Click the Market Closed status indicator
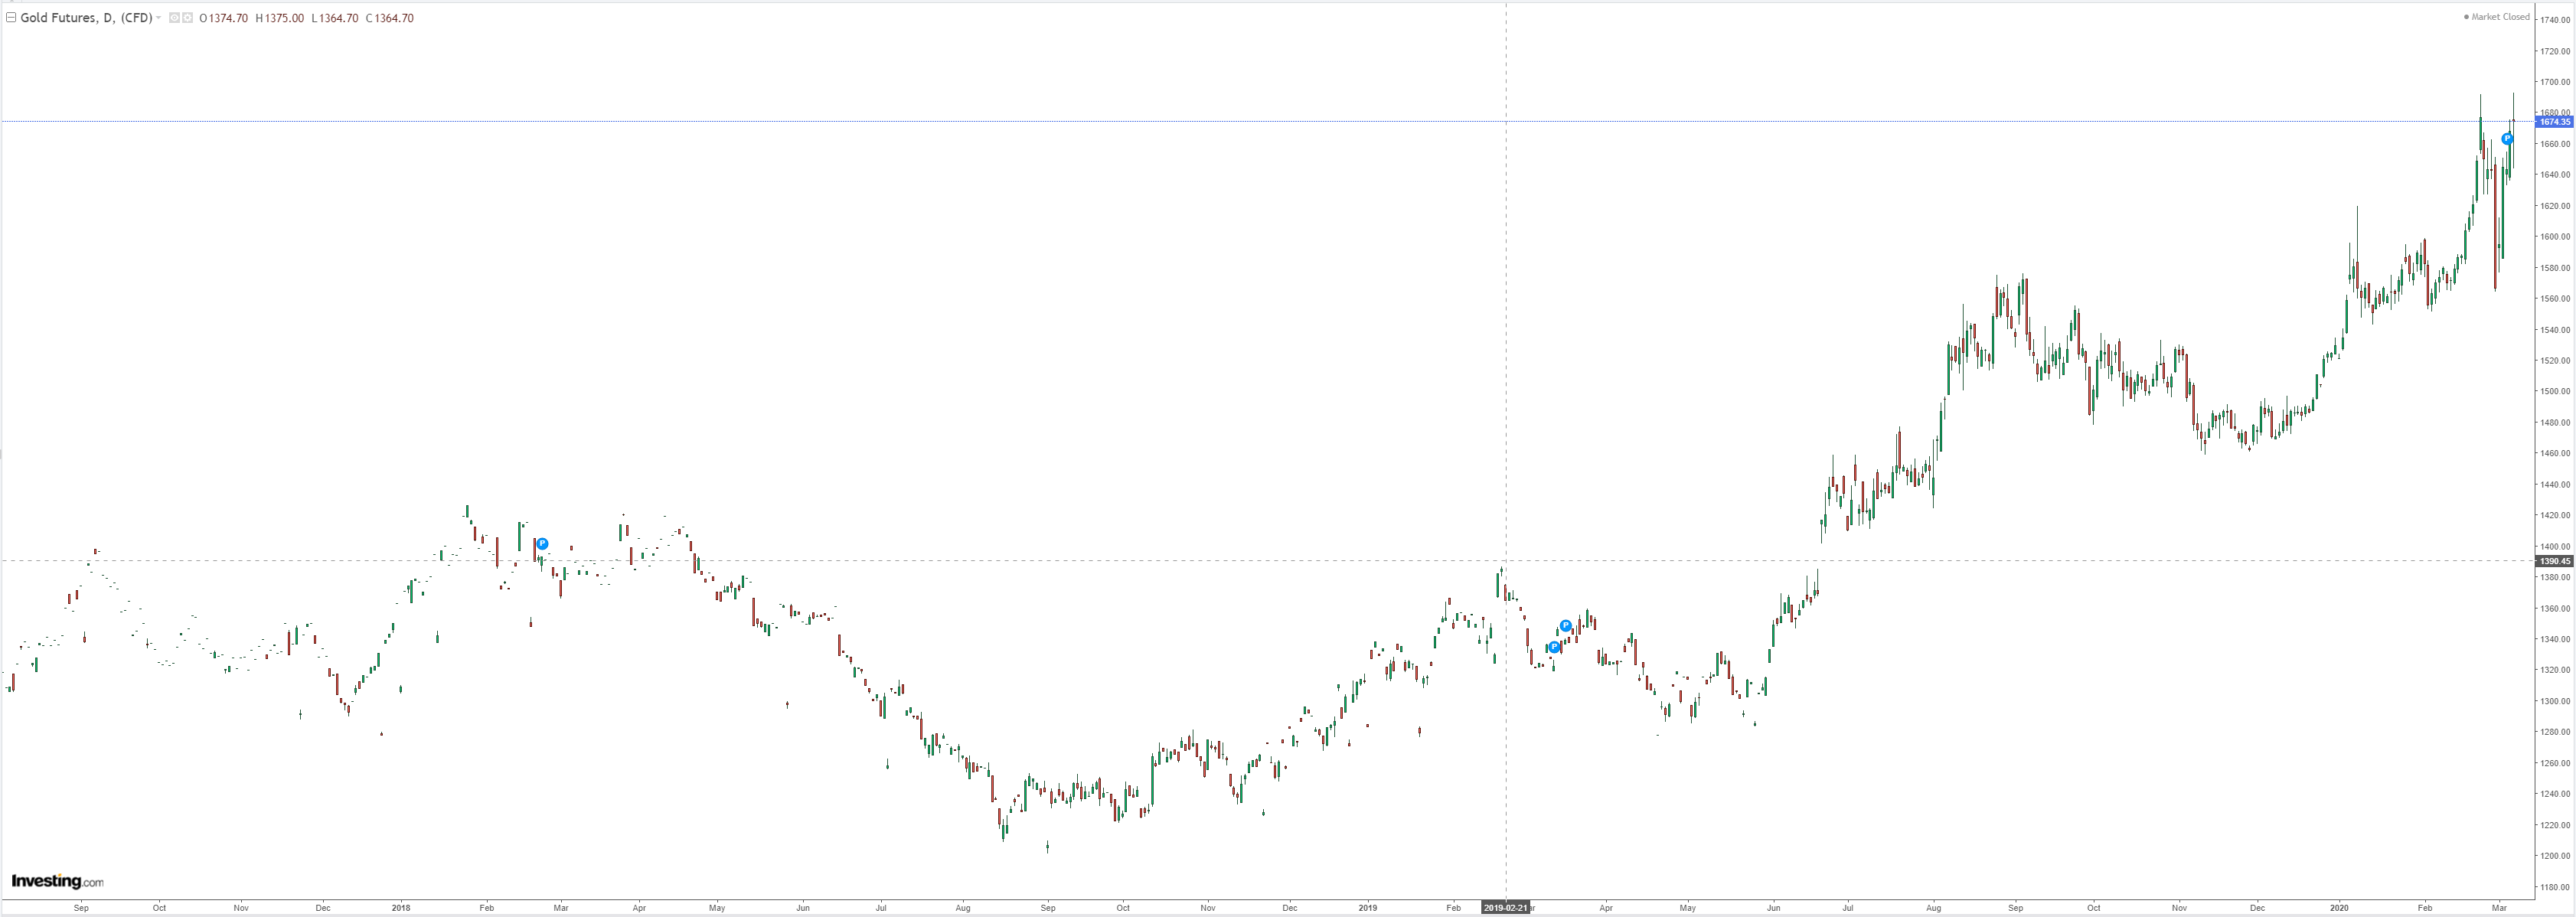2576x917 pixels. (2497, 17)
